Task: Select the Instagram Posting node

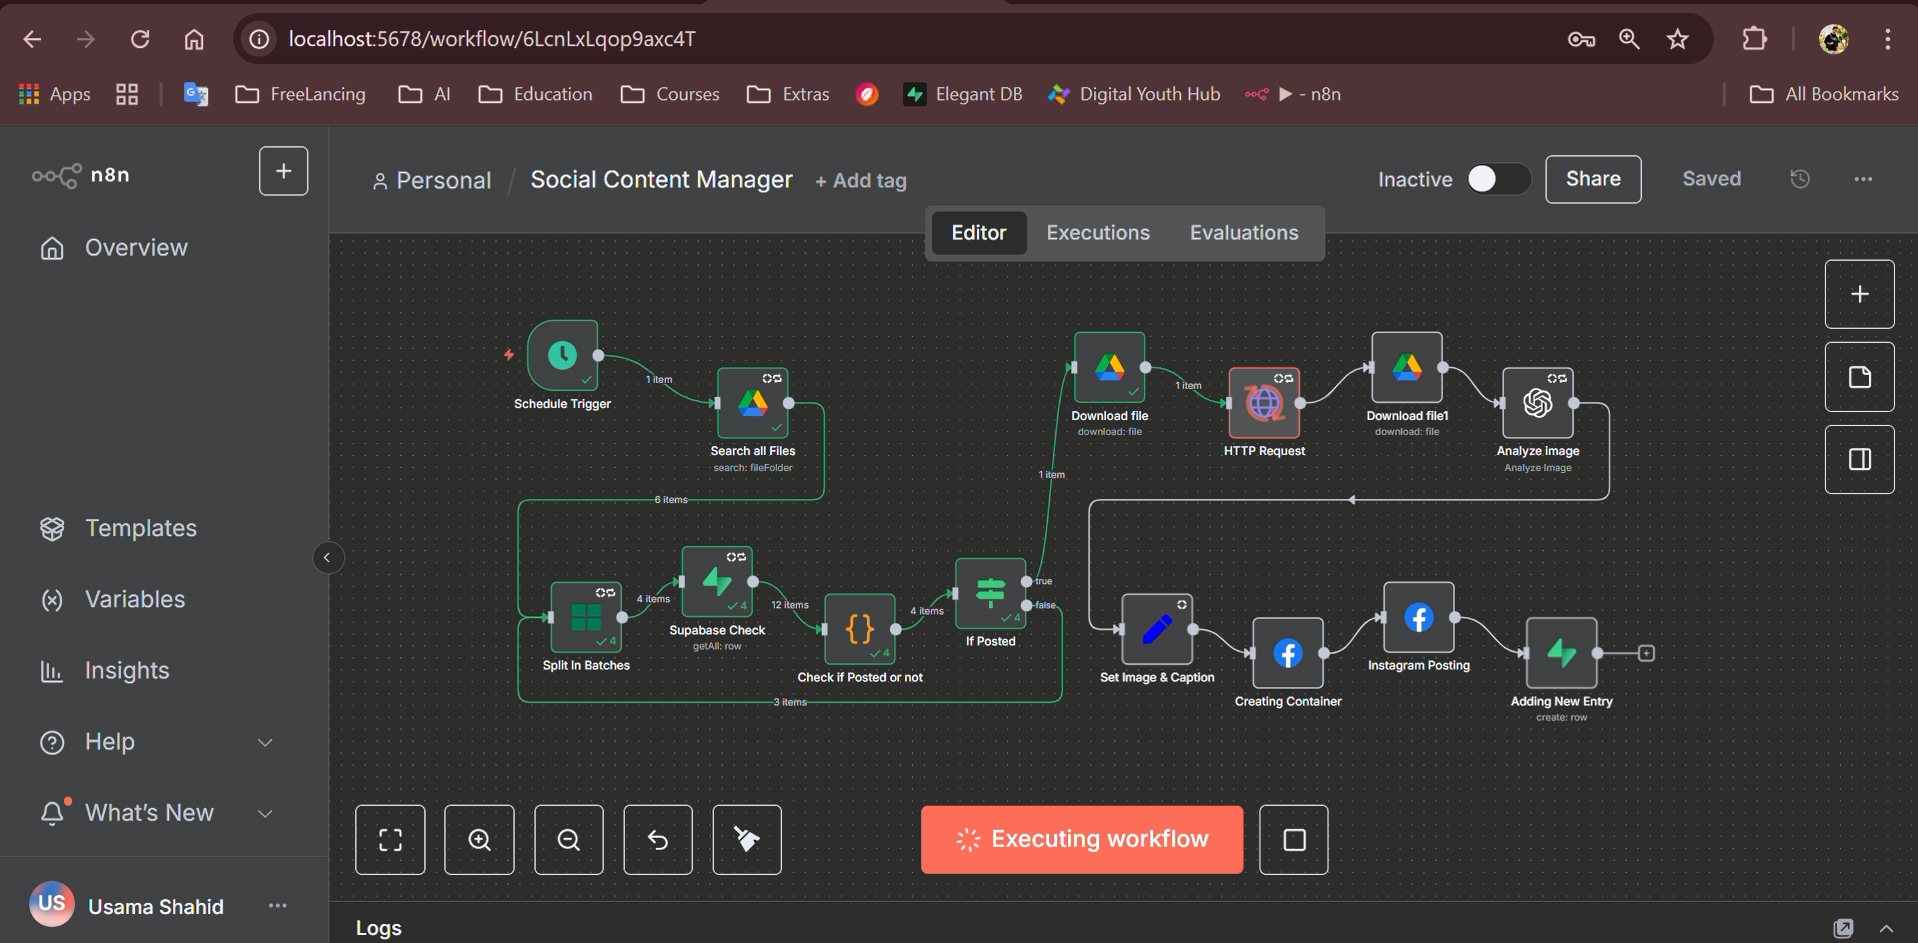Action: (1419, 617)
